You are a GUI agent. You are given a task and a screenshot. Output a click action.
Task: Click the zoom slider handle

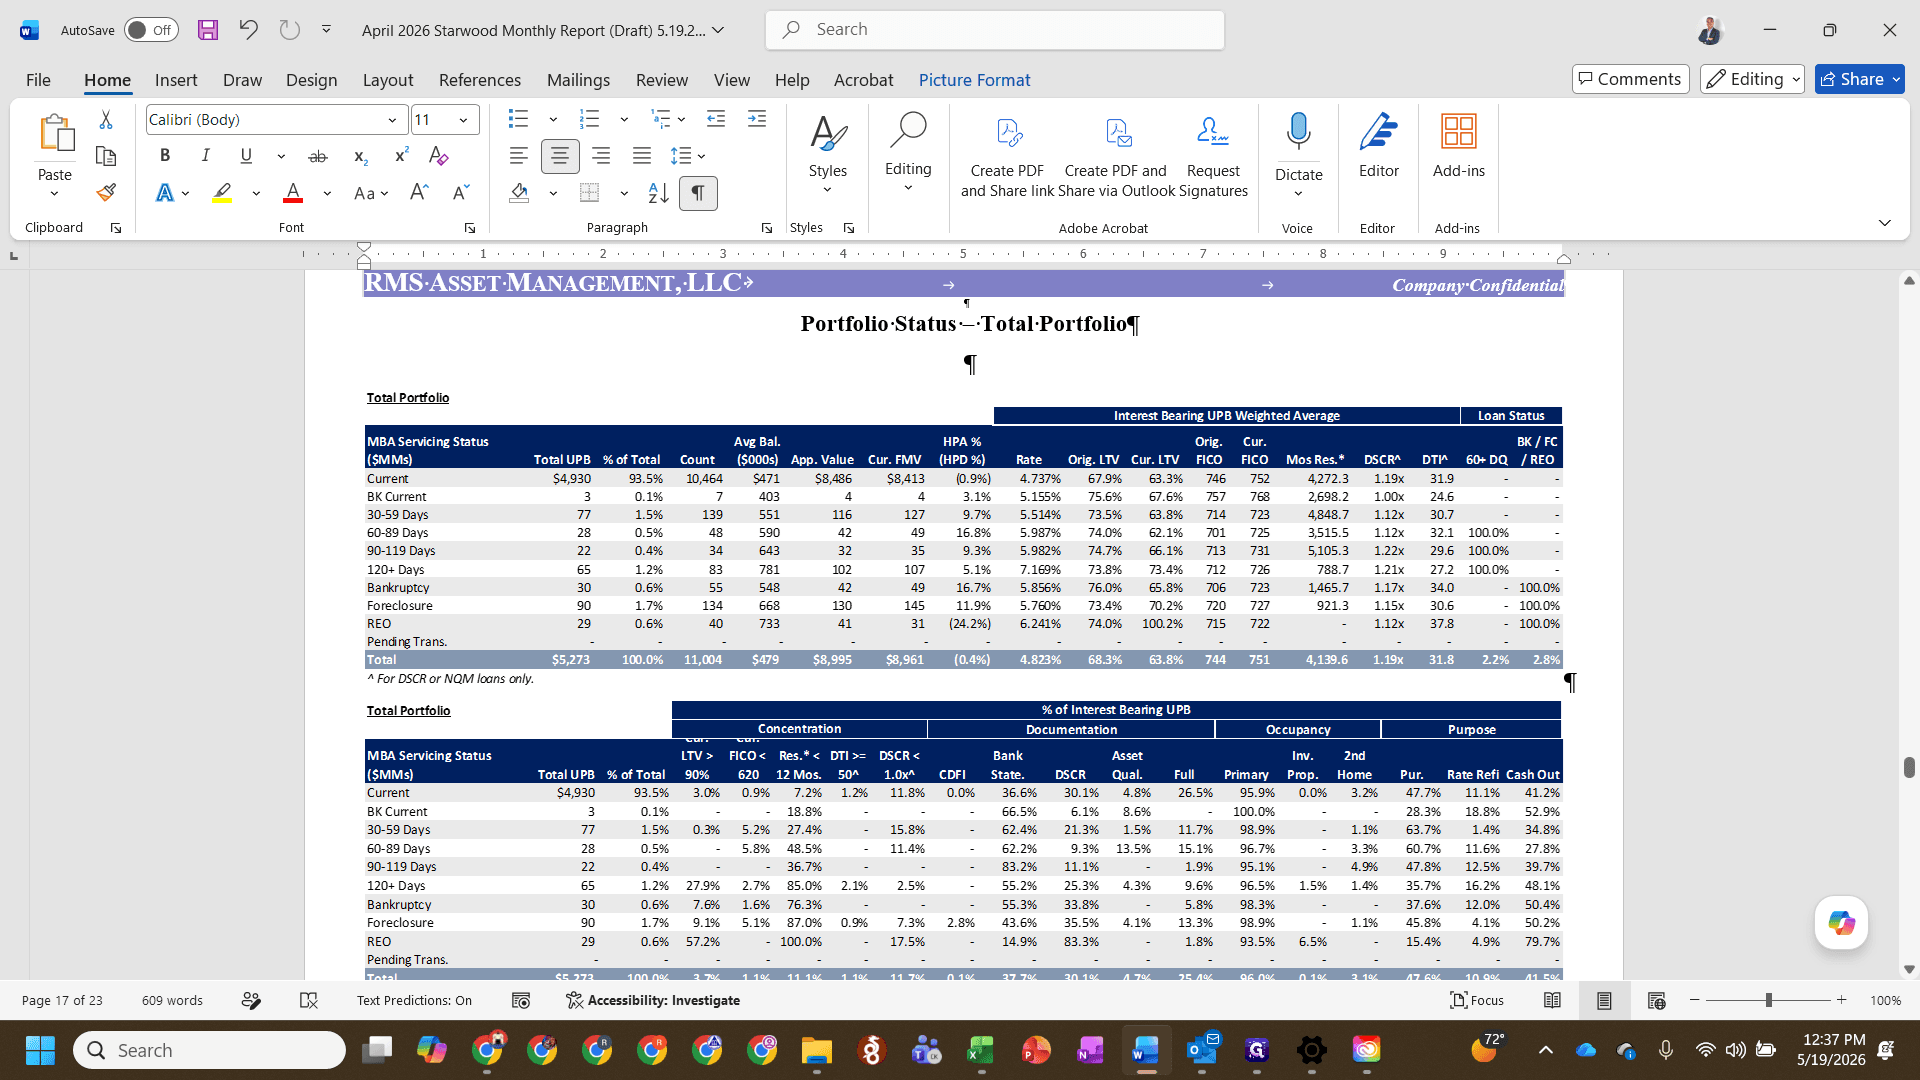point(1769,1000)
